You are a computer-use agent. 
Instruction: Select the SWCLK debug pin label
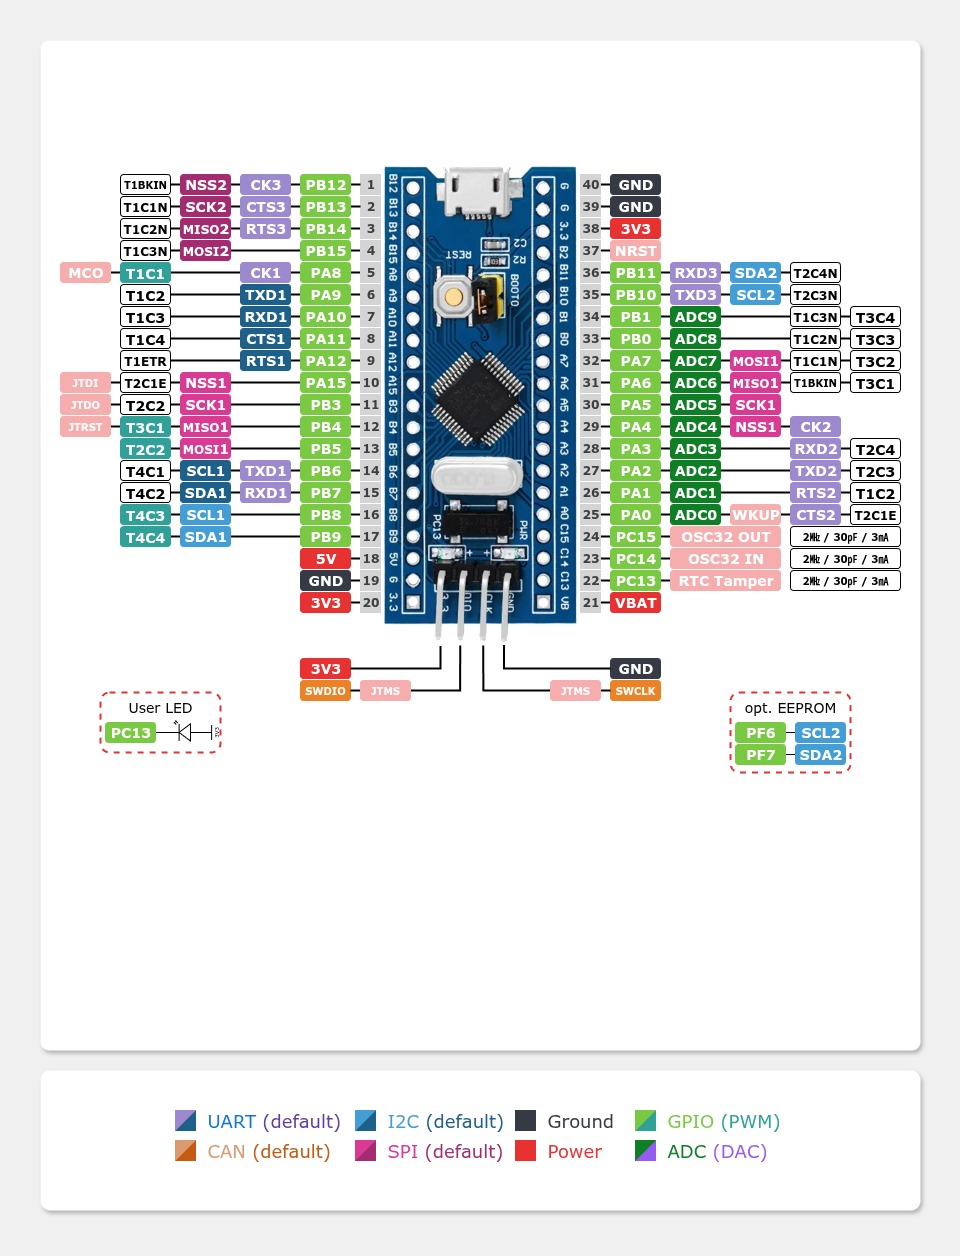pos(635,691)
